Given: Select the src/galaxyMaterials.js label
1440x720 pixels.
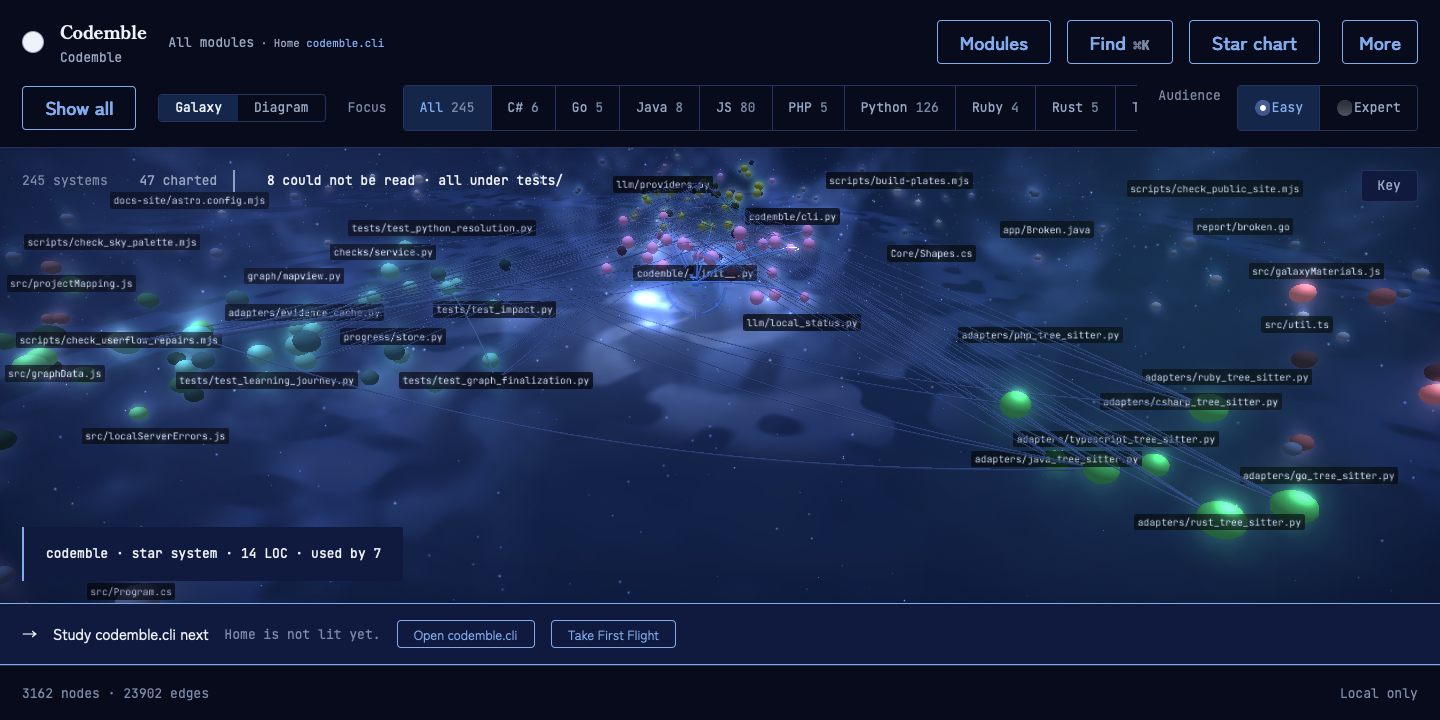Looking at the screenshot, I should pos(1316,271).
